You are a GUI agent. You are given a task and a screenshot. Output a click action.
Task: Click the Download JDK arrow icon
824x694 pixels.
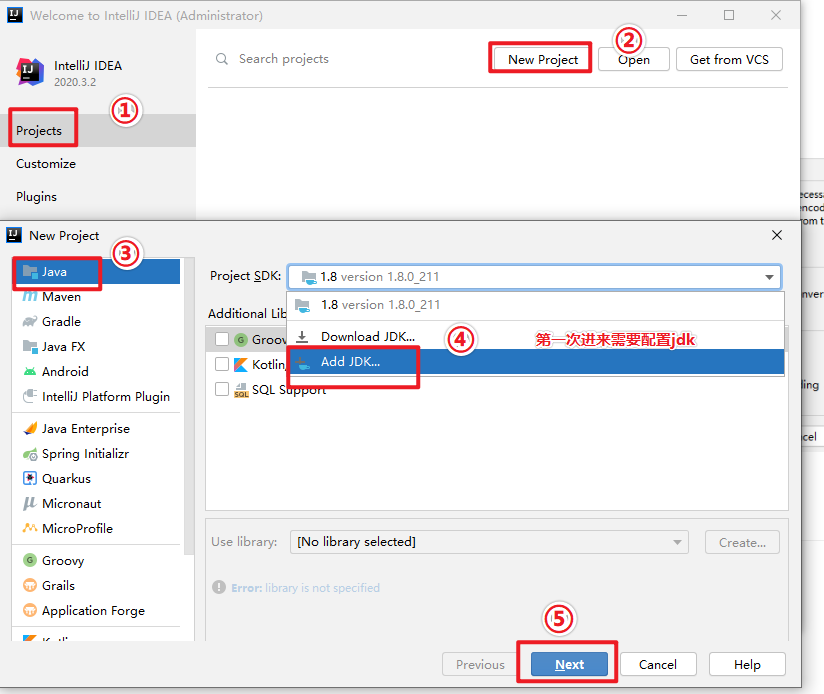click(x=302, y=336)
